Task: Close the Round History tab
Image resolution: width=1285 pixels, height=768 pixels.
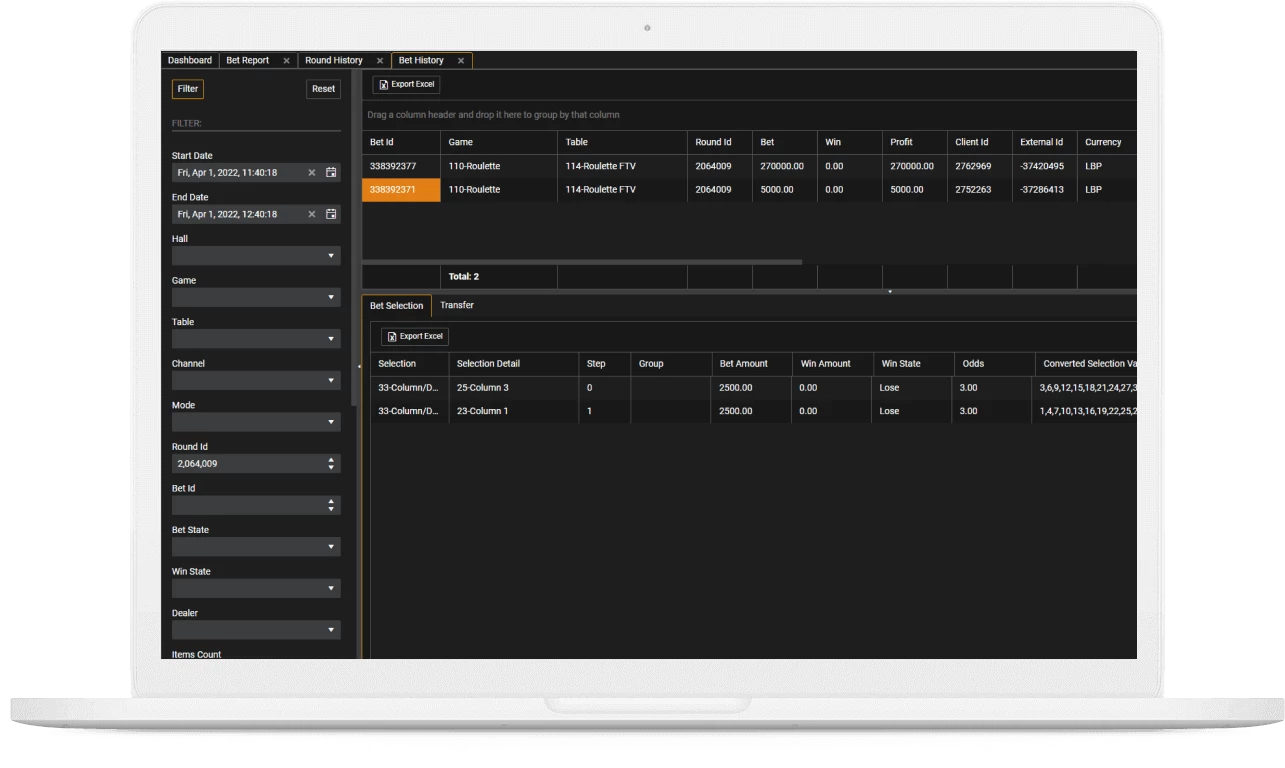Action: [x=379, y=60]
